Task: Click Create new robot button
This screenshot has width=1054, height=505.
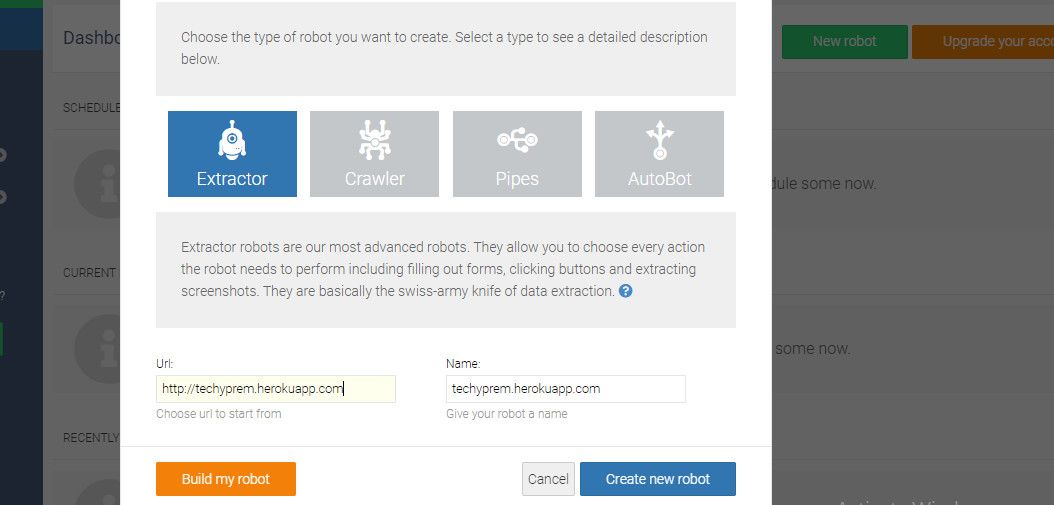Action: 657,479
